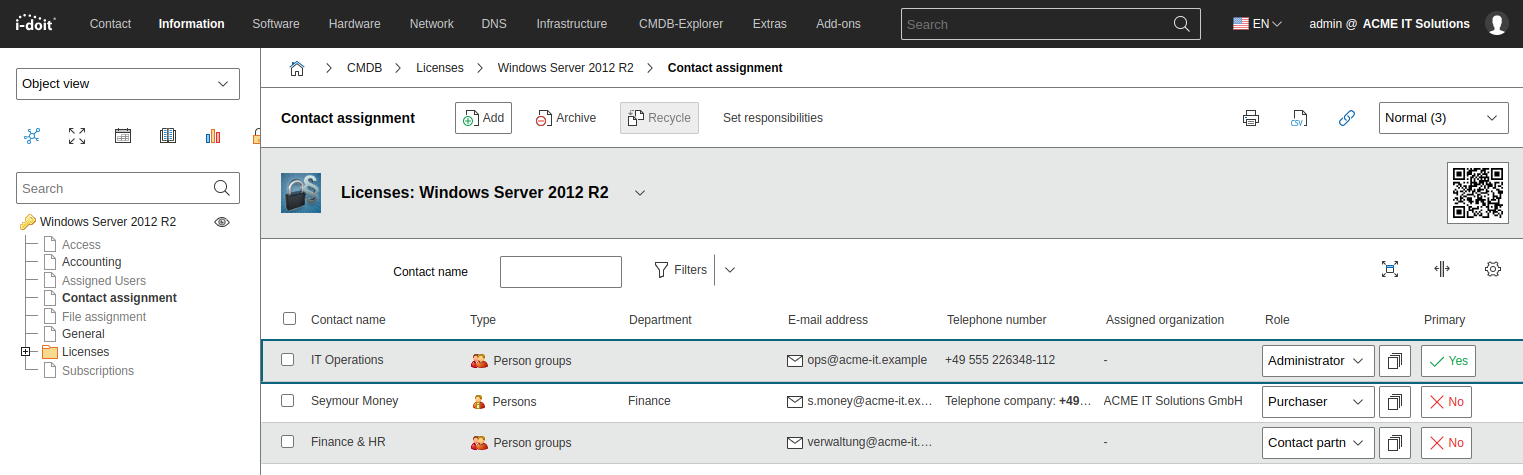1523x475 pixels.
Task: Expand the chevron beside Licenses title
Action: pos(640,193)
